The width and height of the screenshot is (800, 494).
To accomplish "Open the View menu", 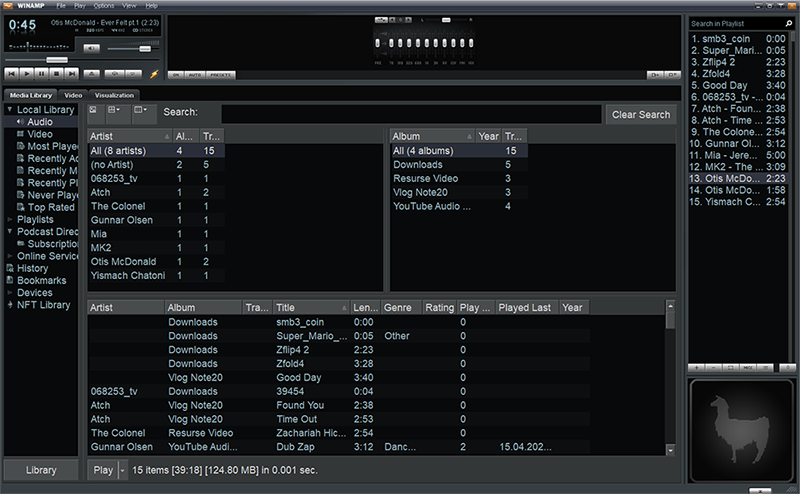I will (x=129, y=6).
